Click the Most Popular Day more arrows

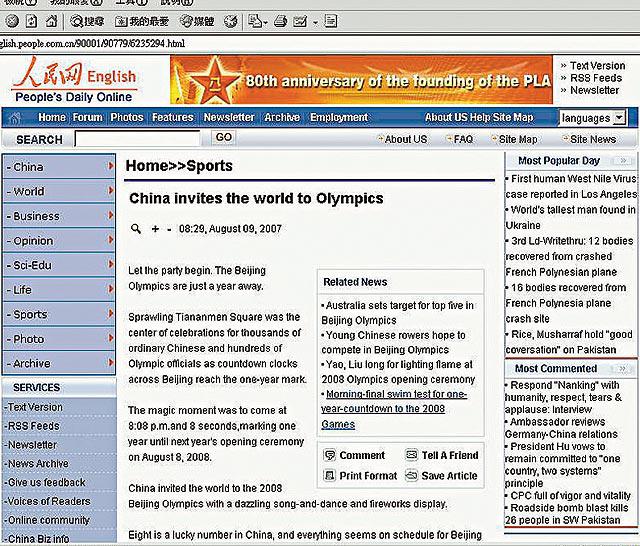623,160
